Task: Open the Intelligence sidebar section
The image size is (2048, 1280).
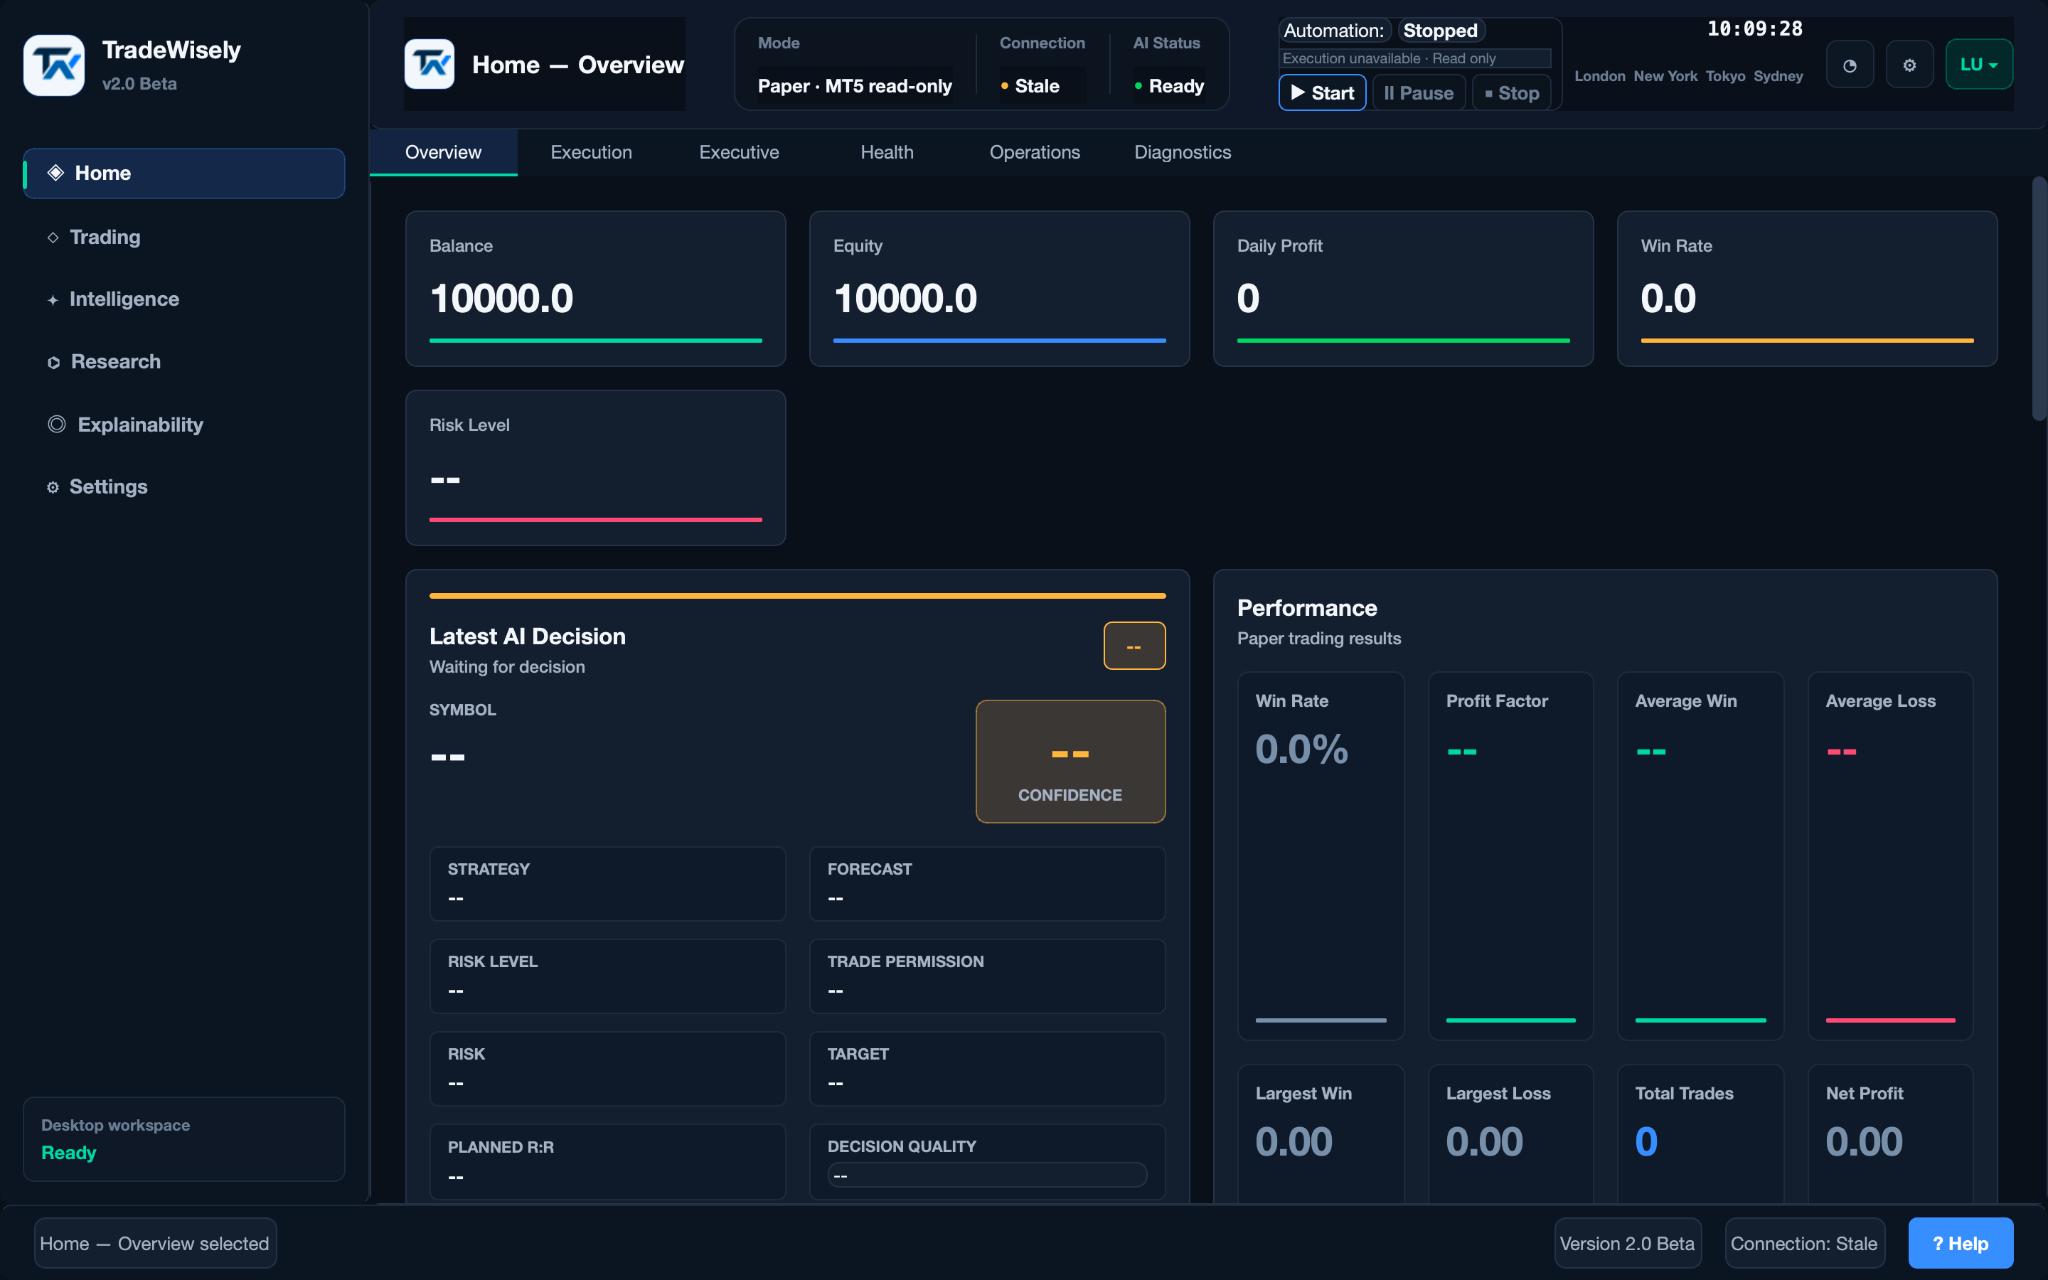Action: pyautogui.click(x=184, y=299)
